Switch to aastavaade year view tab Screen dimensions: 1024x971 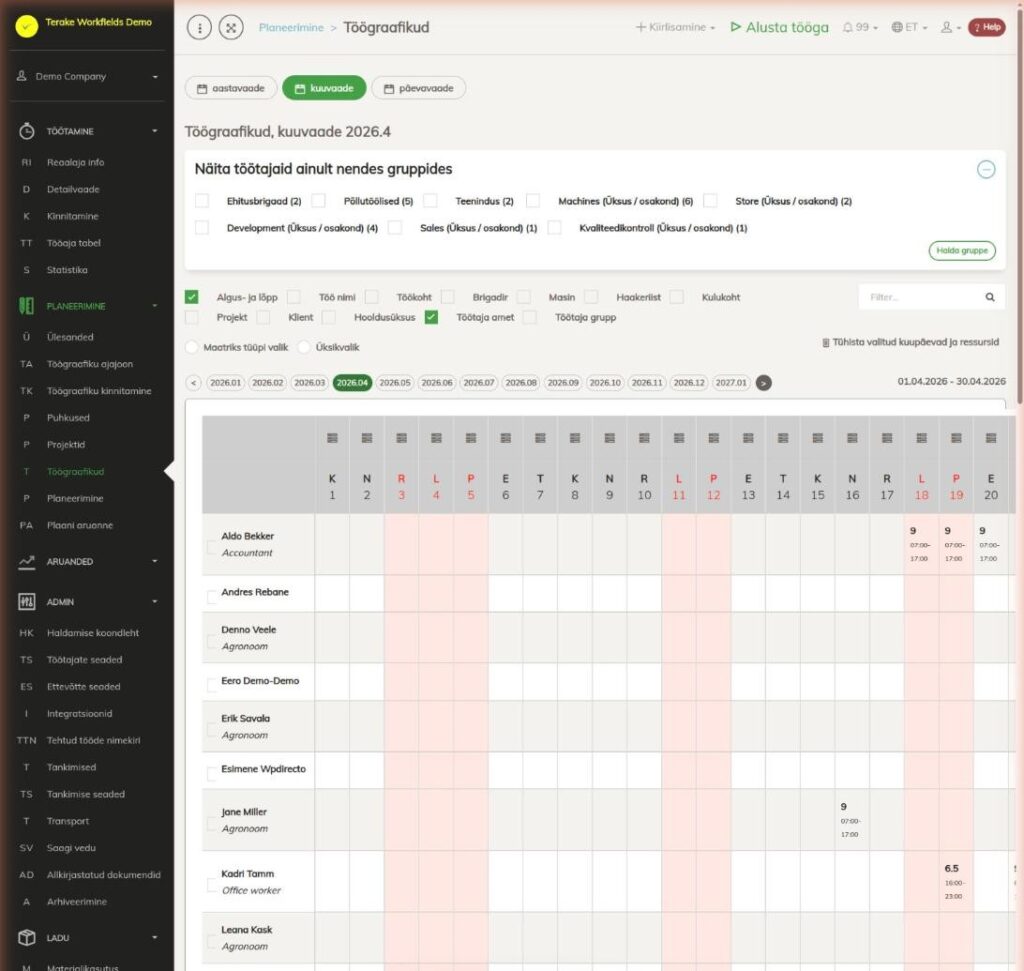(x=231, y=88)
